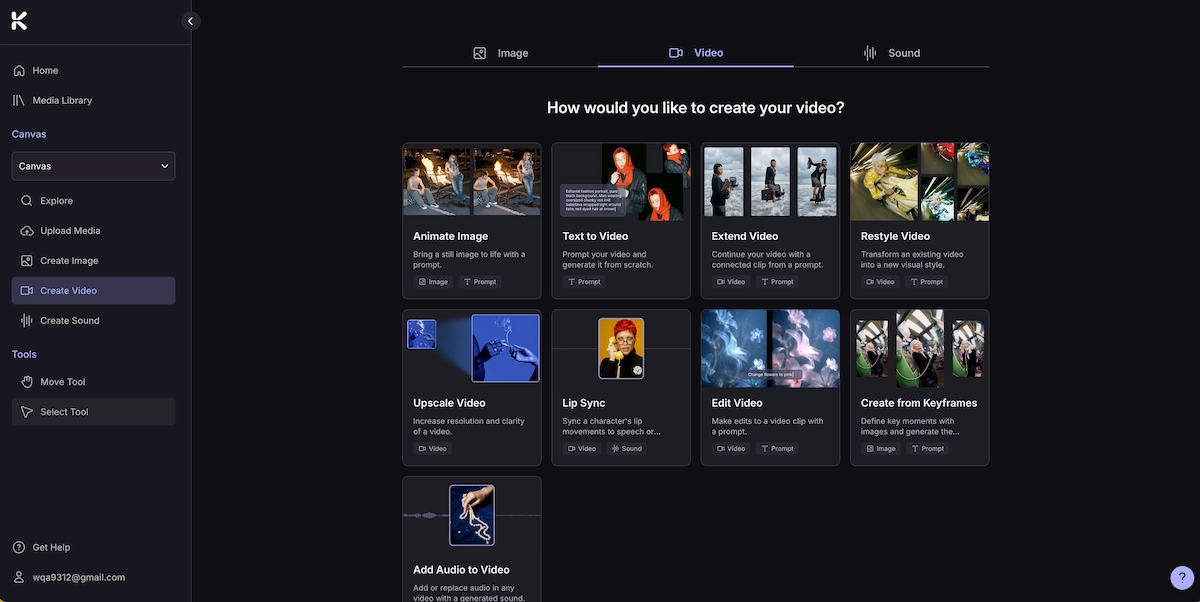
Task: Click 'Bring a still image to life' description
Action: point(469,260)
